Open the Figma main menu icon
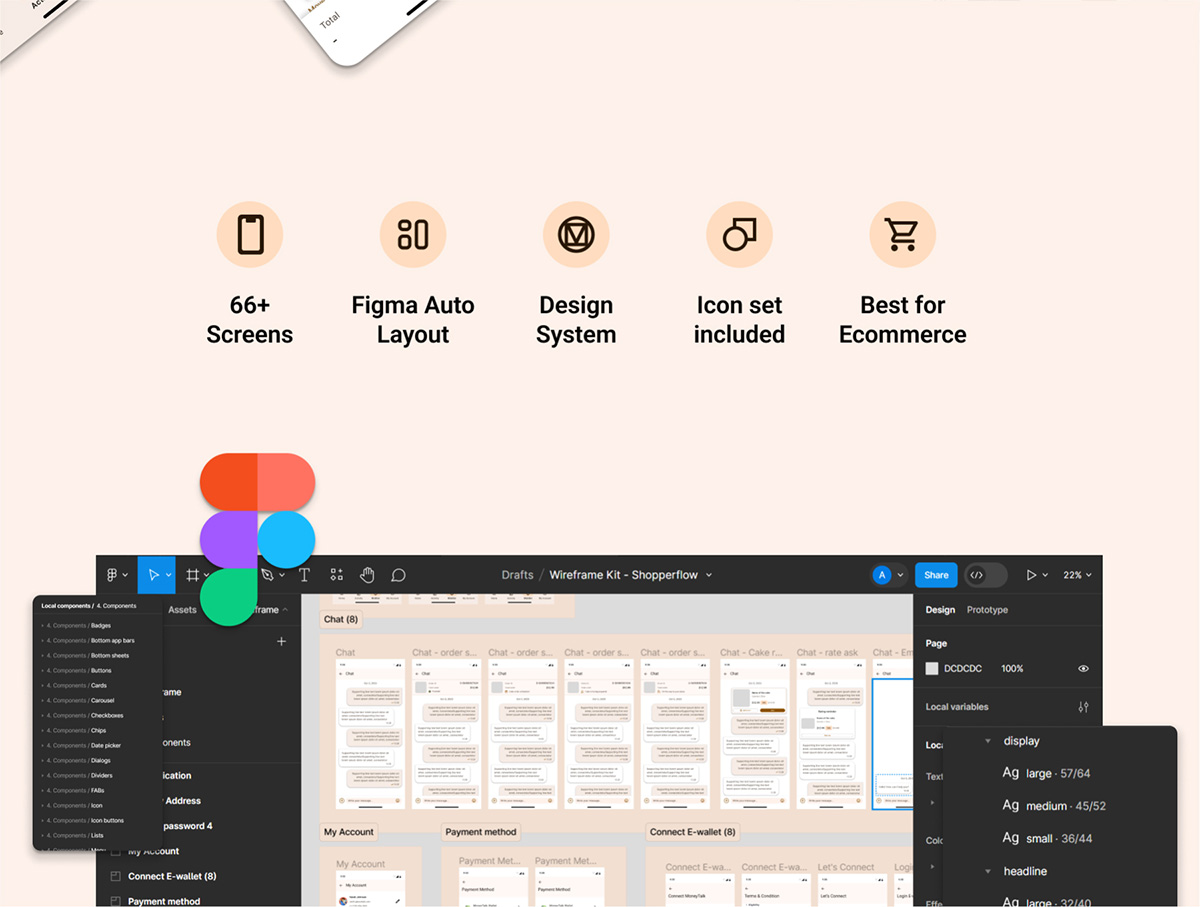This screenshot has height=907, width=1200. (113, 575)
